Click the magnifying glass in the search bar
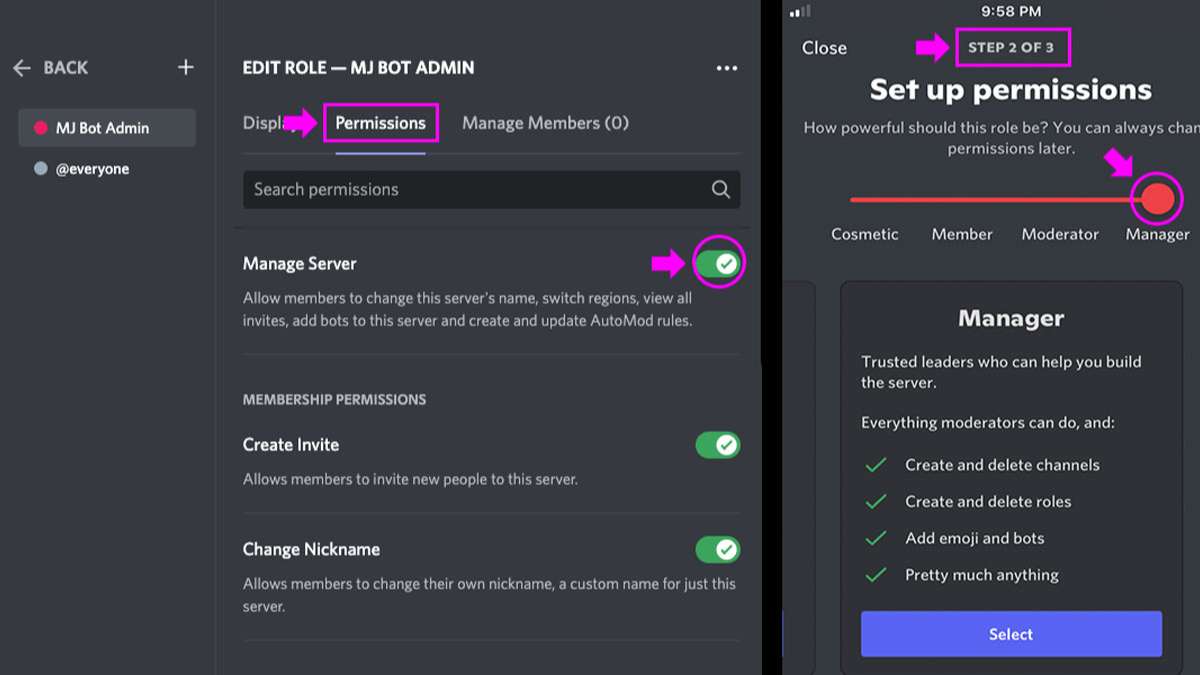 click(720, 189)
